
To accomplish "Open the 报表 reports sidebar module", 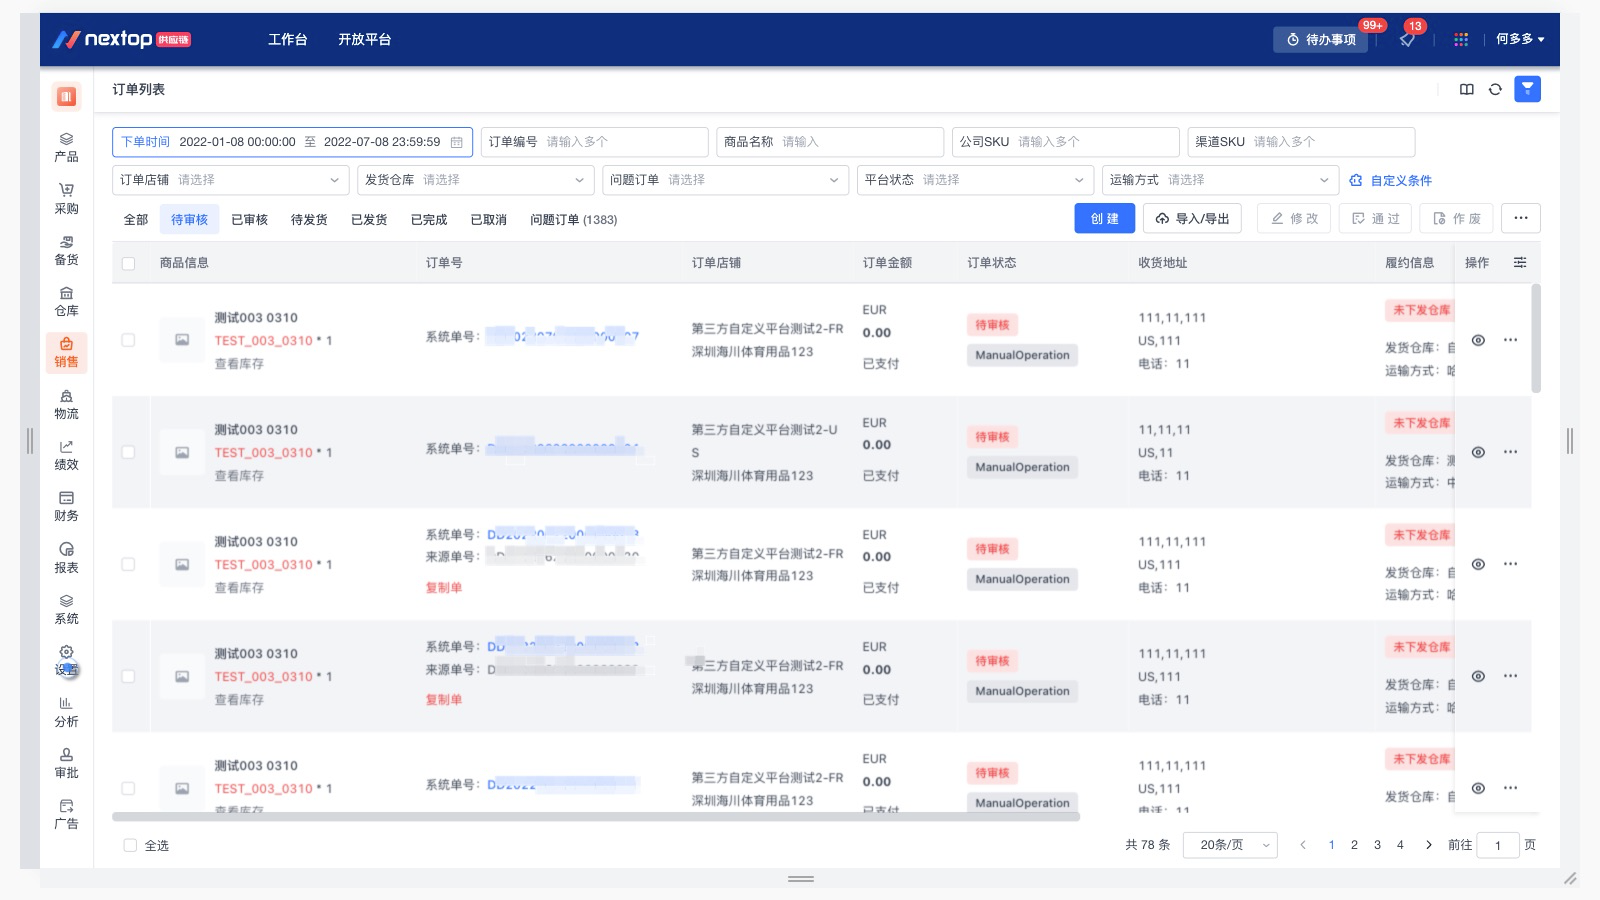I will [66, 558].
